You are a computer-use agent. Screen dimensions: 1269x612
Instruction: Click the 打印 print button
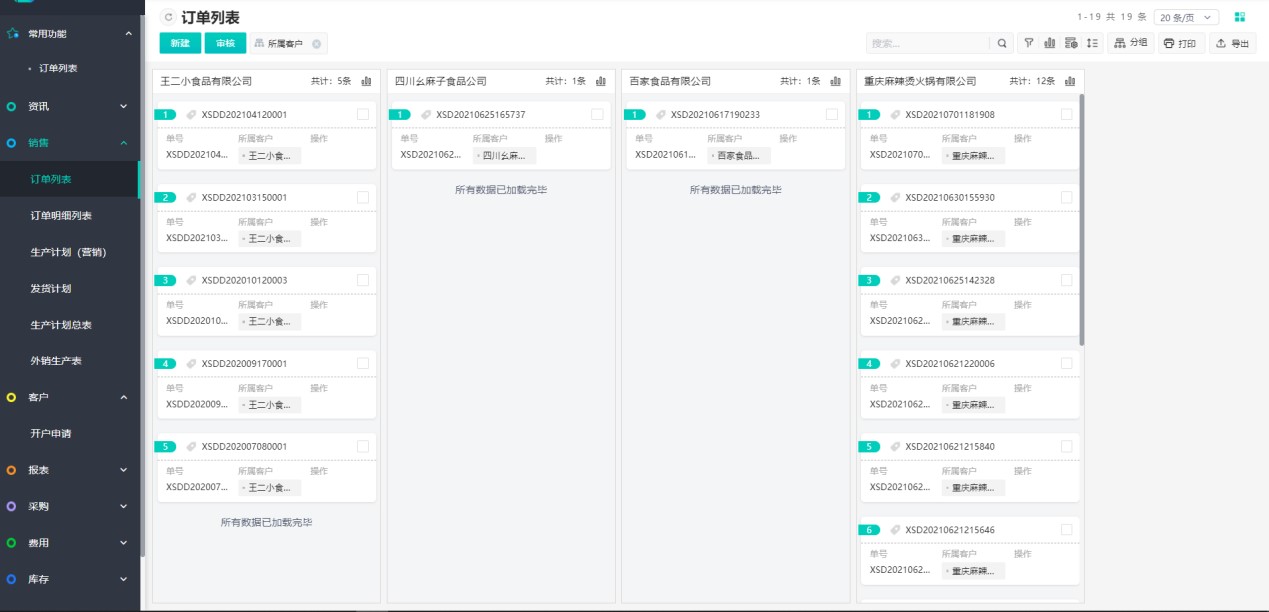click(1180, 44)
